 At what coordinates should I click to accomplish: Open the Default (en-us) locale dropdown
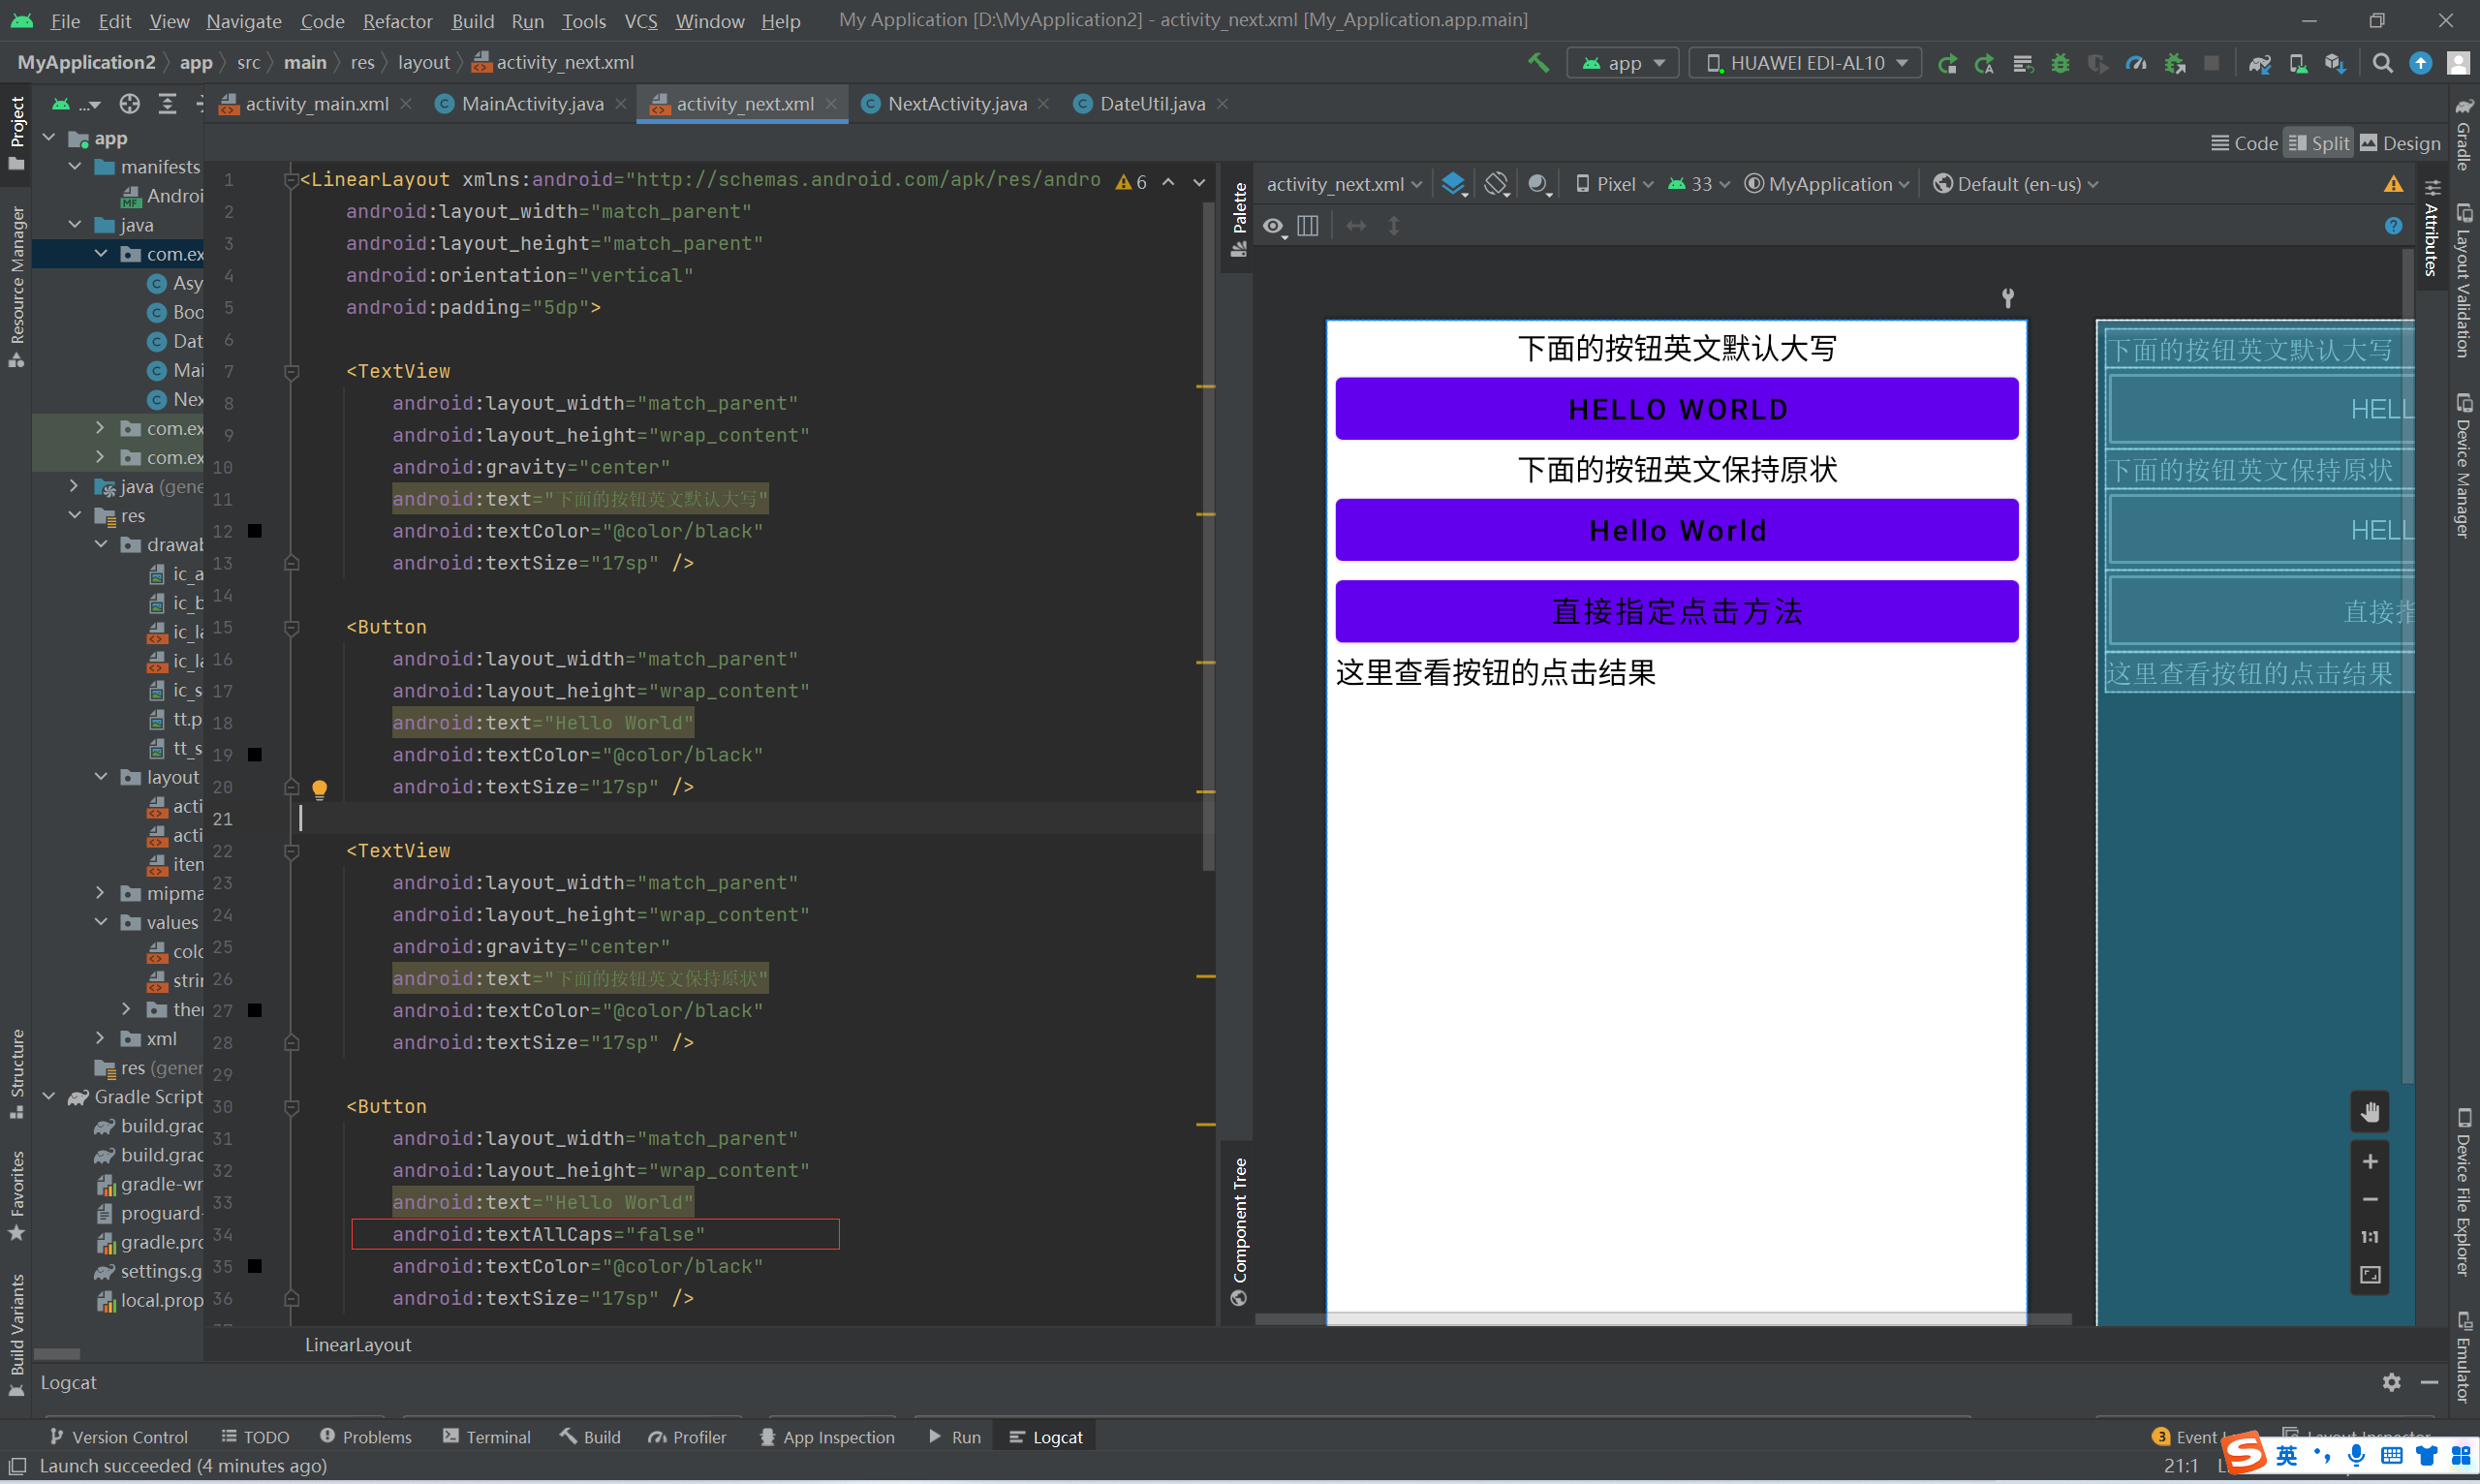2016,184
